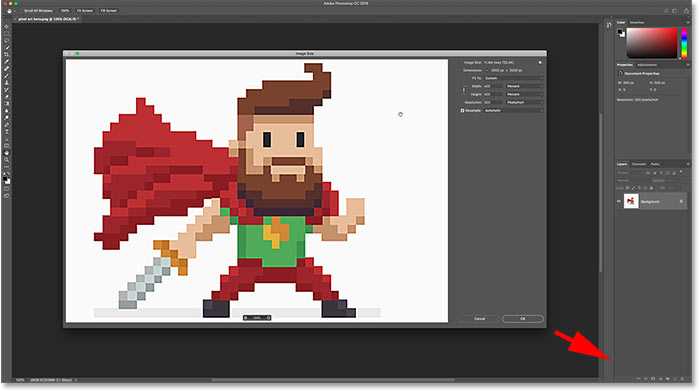Screen dimensions: 700x392
Task: Select the Clone Stamp tool
Action: coord(6,83)
